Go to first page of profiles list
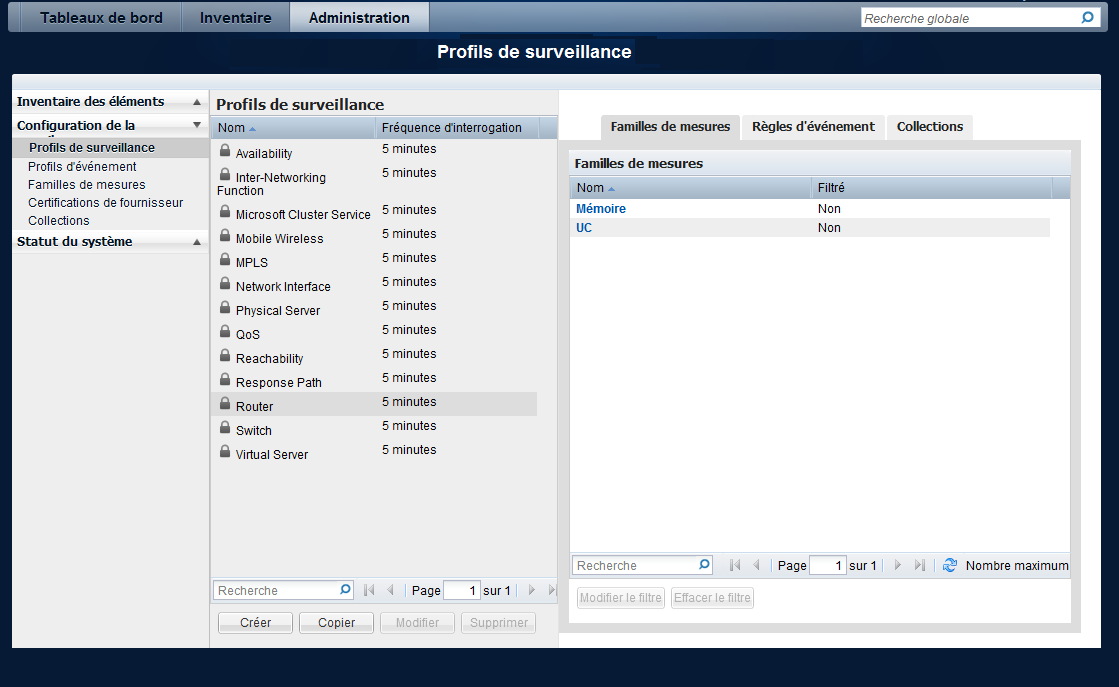The image size is (1119, 687). click(369, 590)
